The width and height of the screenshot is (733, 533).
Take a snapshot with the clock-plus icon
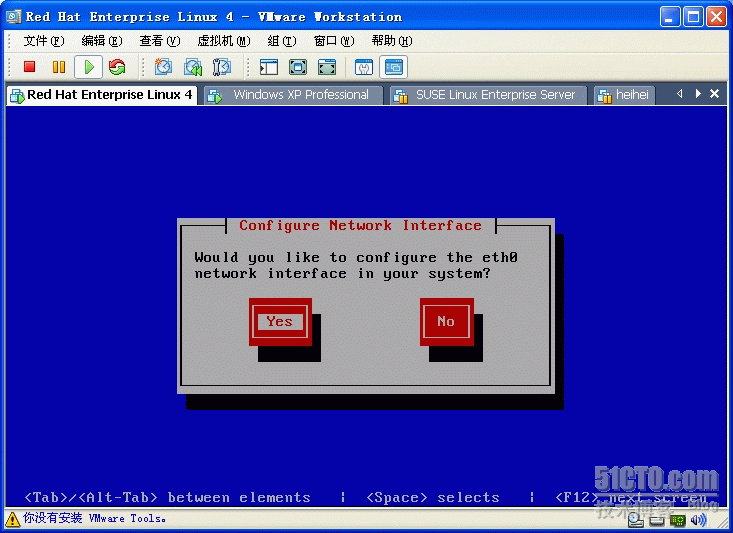[x=163, y=67]
